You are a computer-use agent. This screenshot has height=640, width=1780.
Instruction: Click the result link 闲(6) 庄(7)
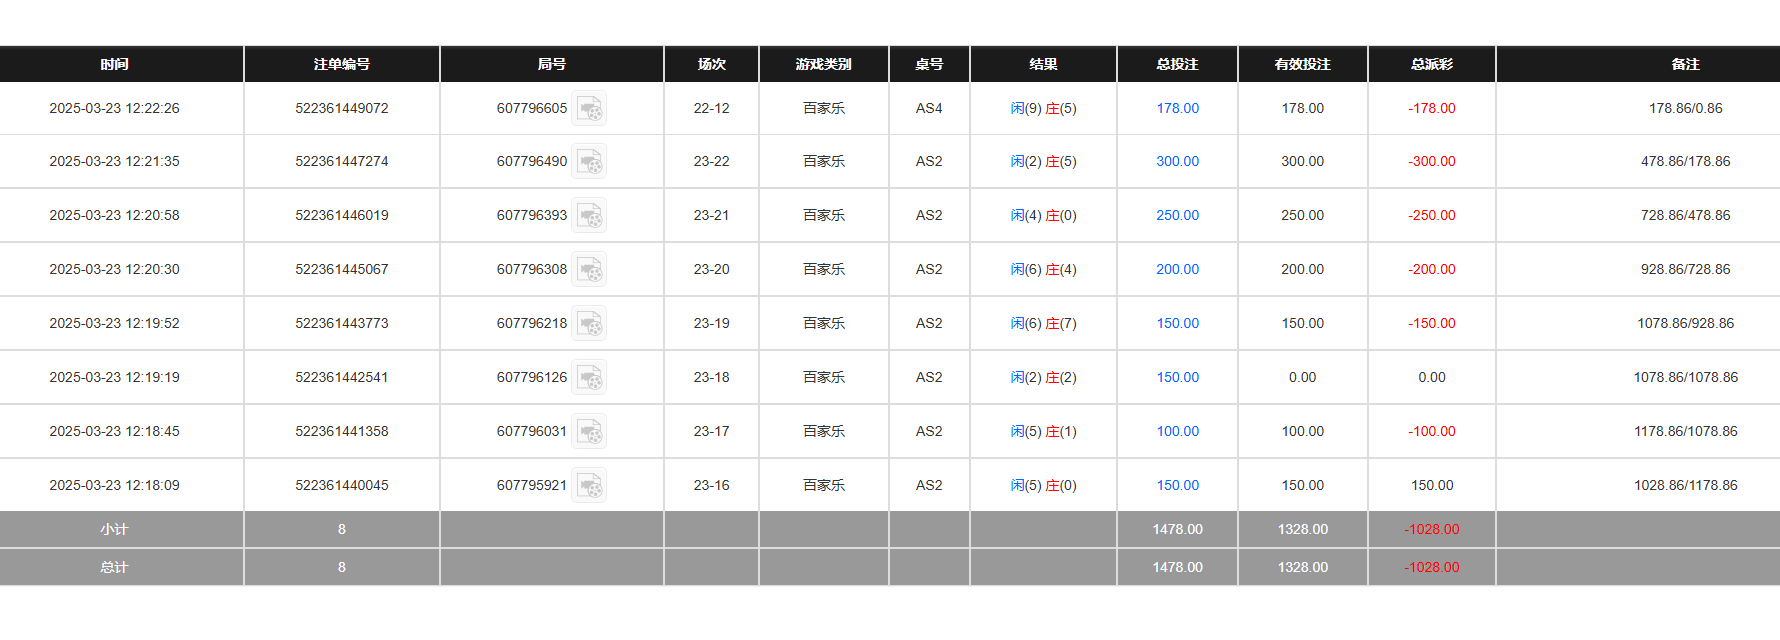click(1043, 323)
